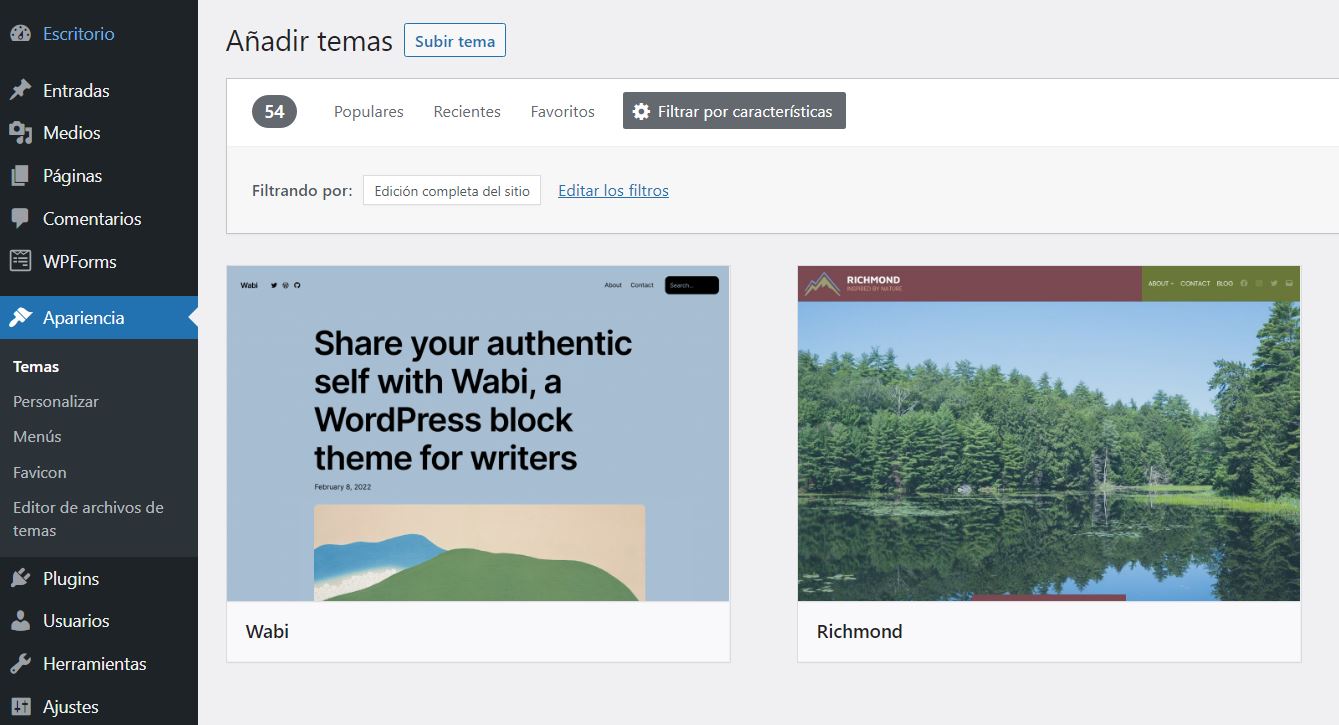Click the Herramientas wrench icon
The image size is (1339, 725).
(20, 664)
